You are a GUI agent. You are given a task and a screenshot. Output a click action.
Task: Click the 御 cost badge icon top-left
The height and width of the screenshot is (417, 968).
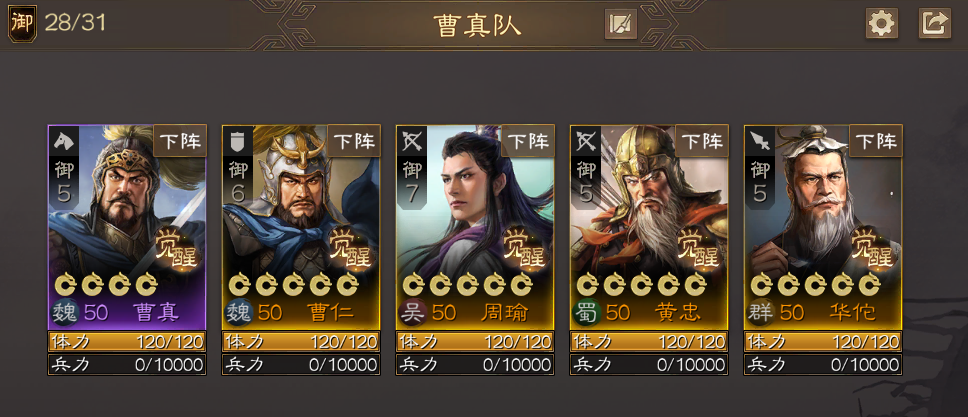coord(22,23)
